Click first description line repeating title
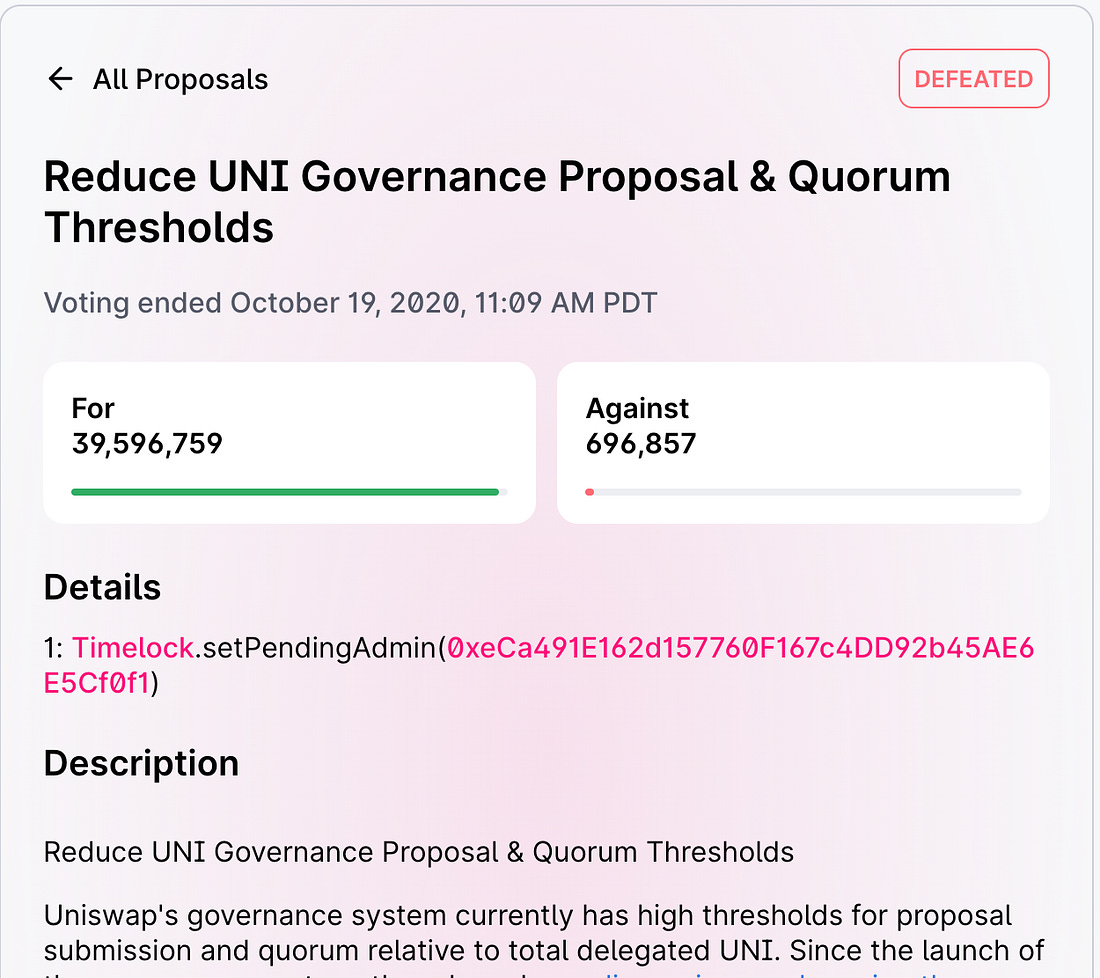This screenshot has width=1100, height=978. tap(419, 852)
